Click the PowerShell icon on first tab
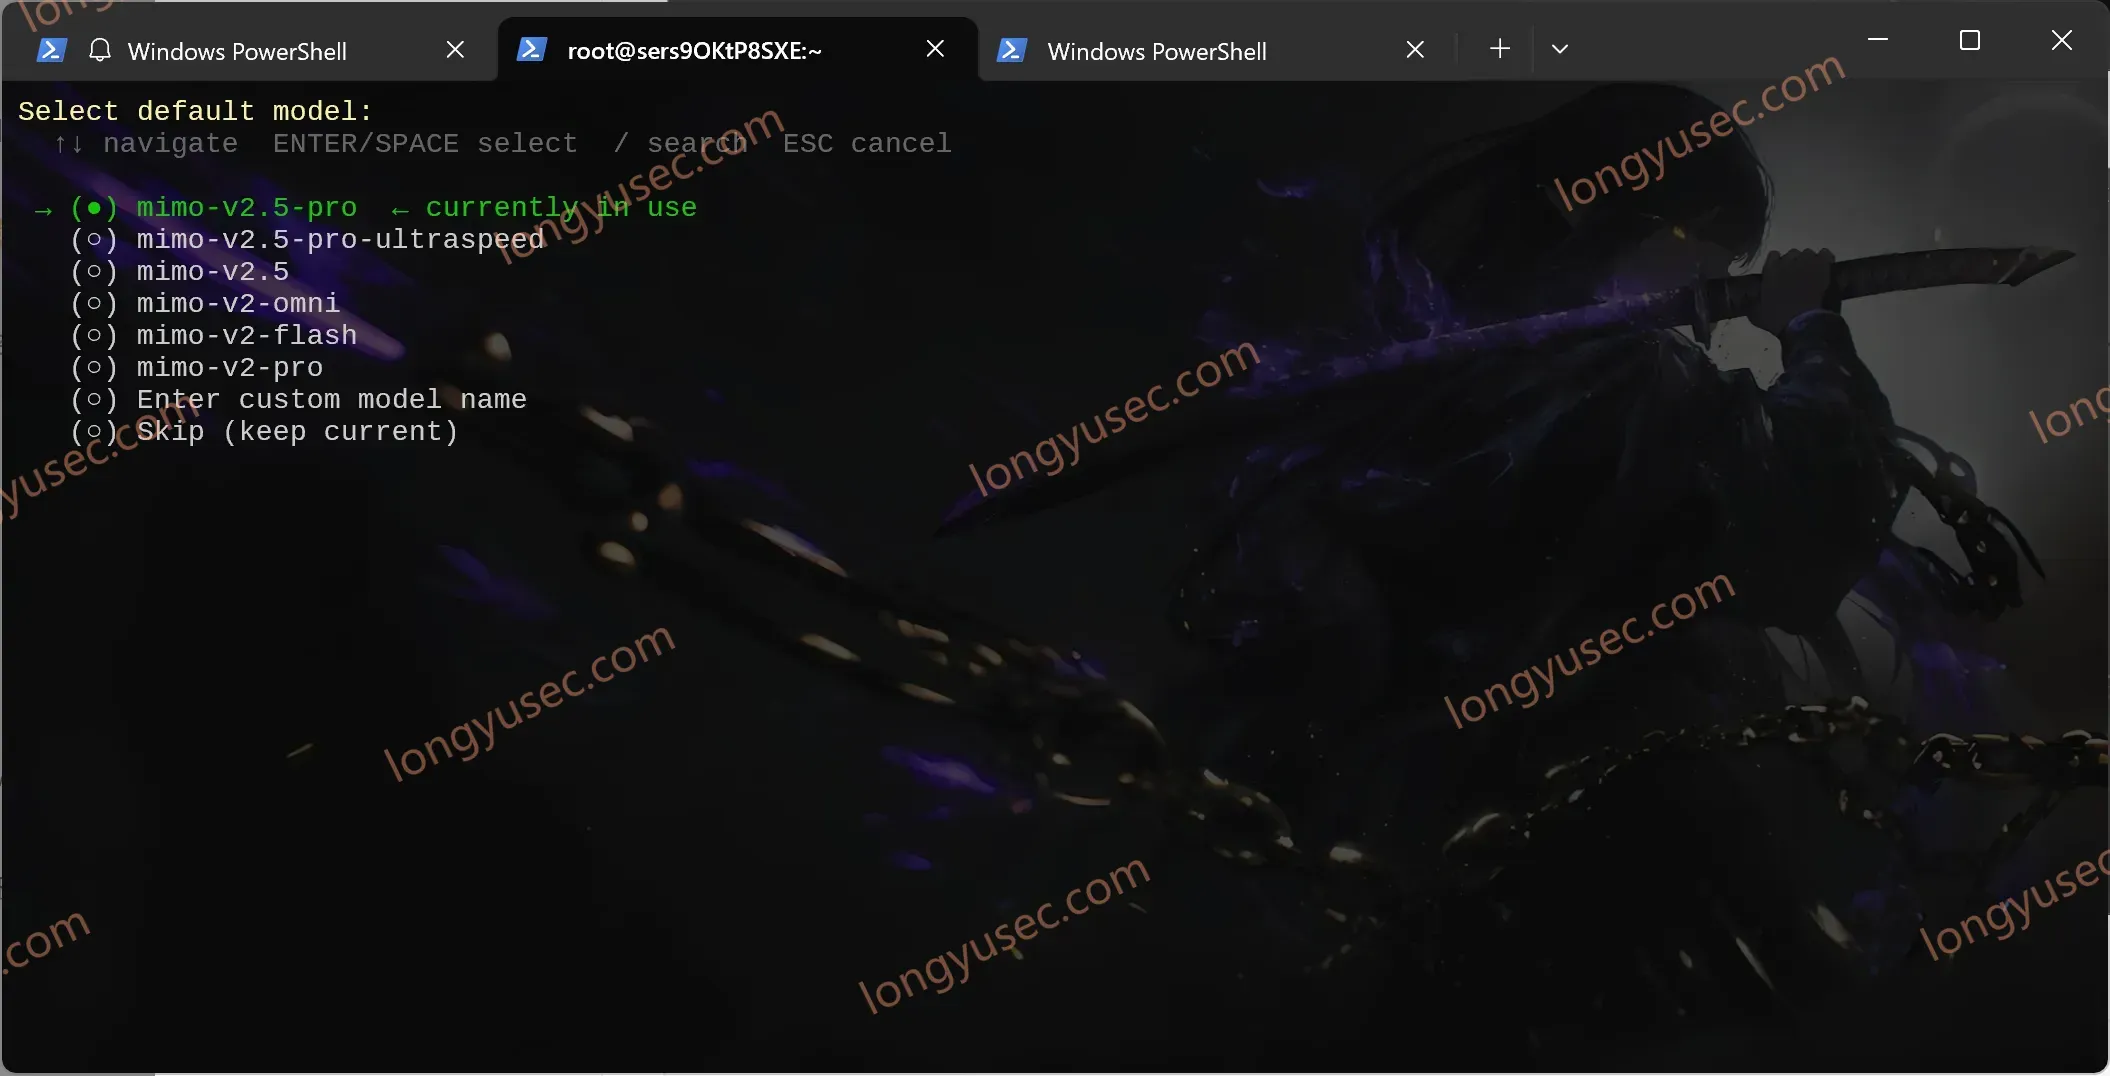The height and width of the screenshot is (1076, 2110). (51, 50)
